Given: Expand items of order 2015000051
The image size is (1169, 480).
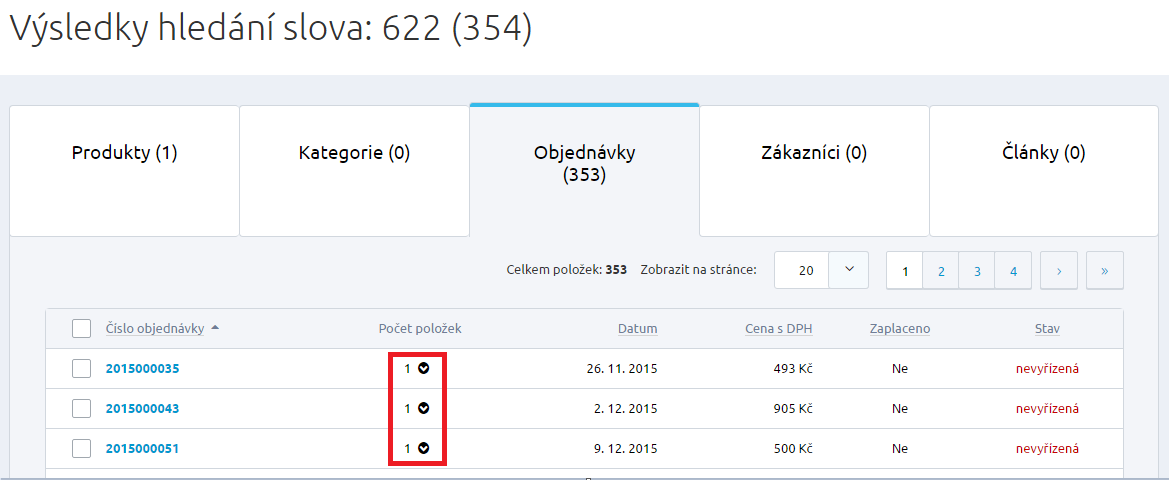Looking at the screenshot, I should click(423, 448).
